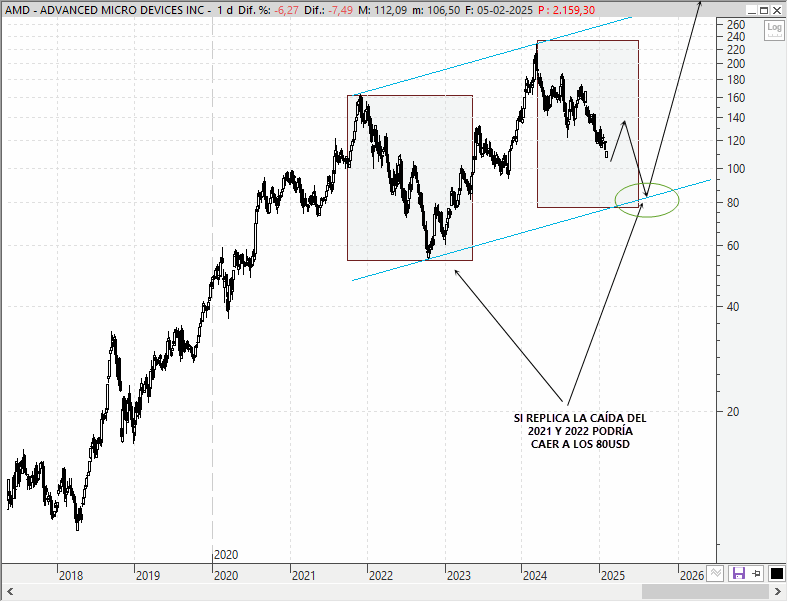This screenshot has height=602, width=788.
Task: Click the 40 price scale label
Action: click(x=733, y=306)
